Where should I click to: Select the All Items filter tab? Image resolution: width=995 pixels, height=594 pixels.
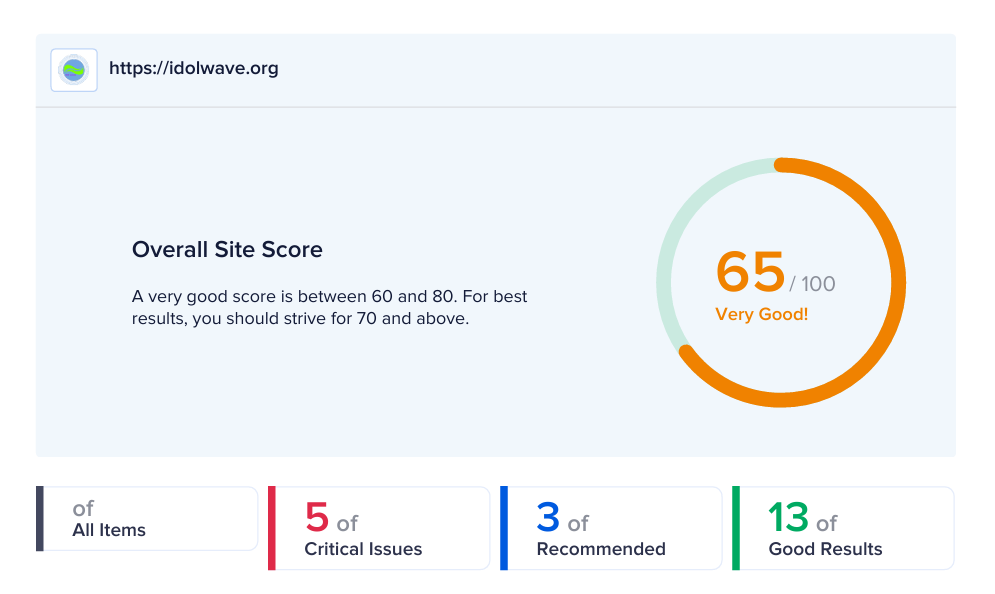147,518
